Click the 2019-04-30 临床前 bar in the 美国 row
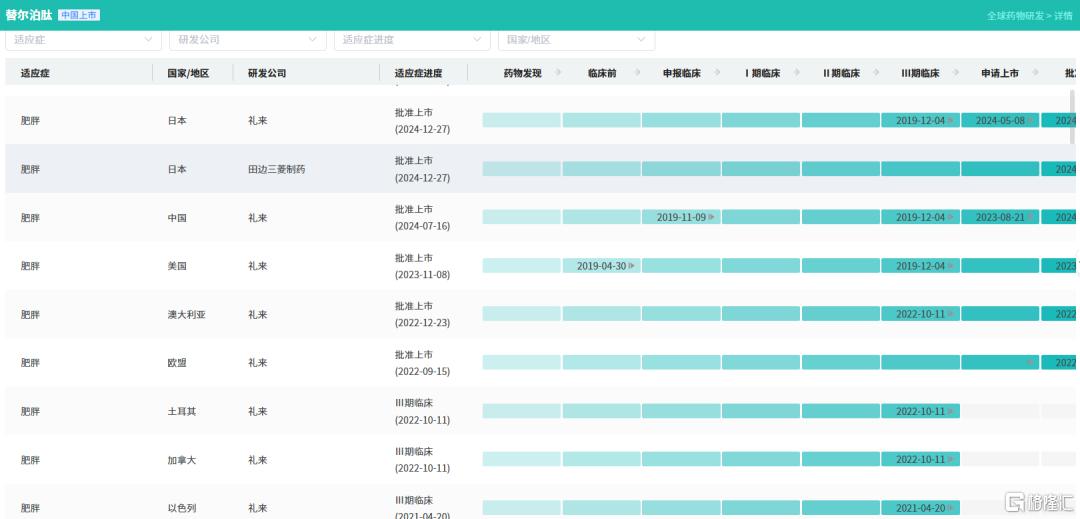The image size is (1080, 519). pyautogui.click(x=602, y=266)
